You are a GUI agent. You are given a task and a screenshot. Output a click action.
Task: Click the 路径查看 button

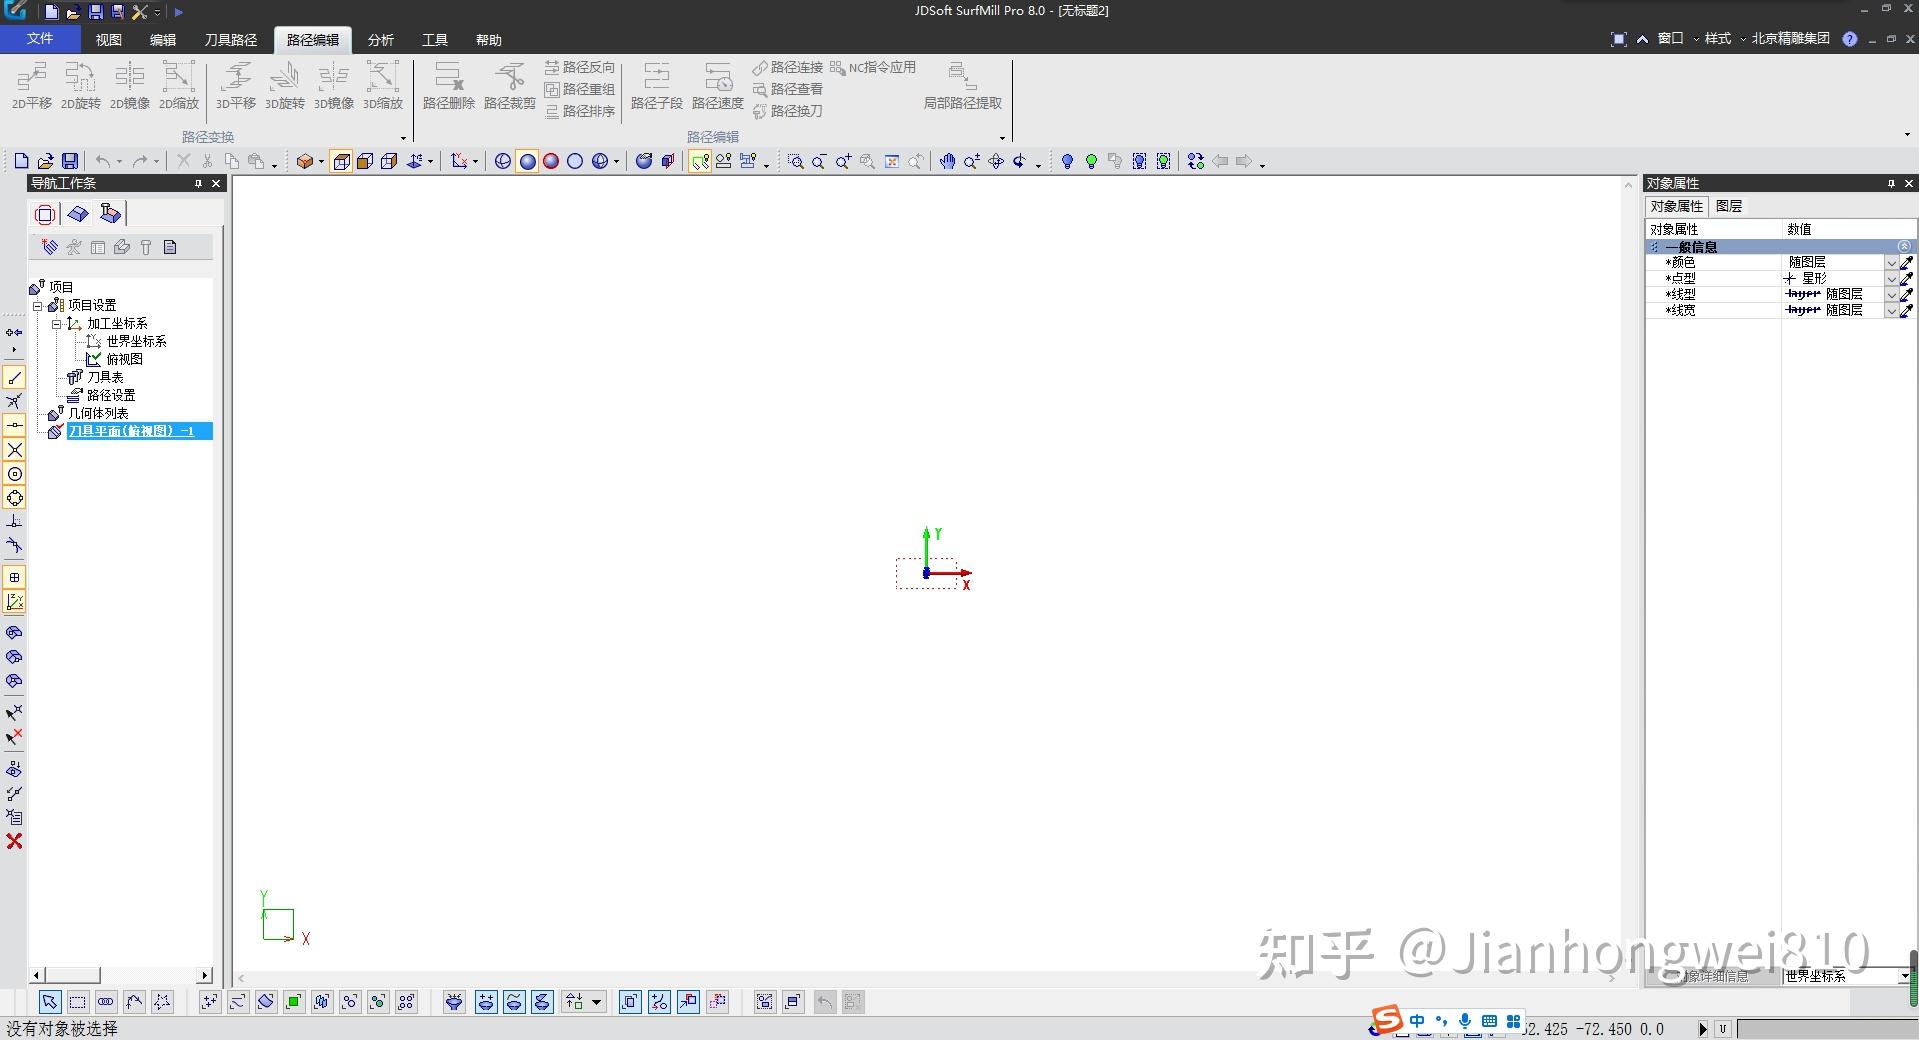tap(788, 89)
